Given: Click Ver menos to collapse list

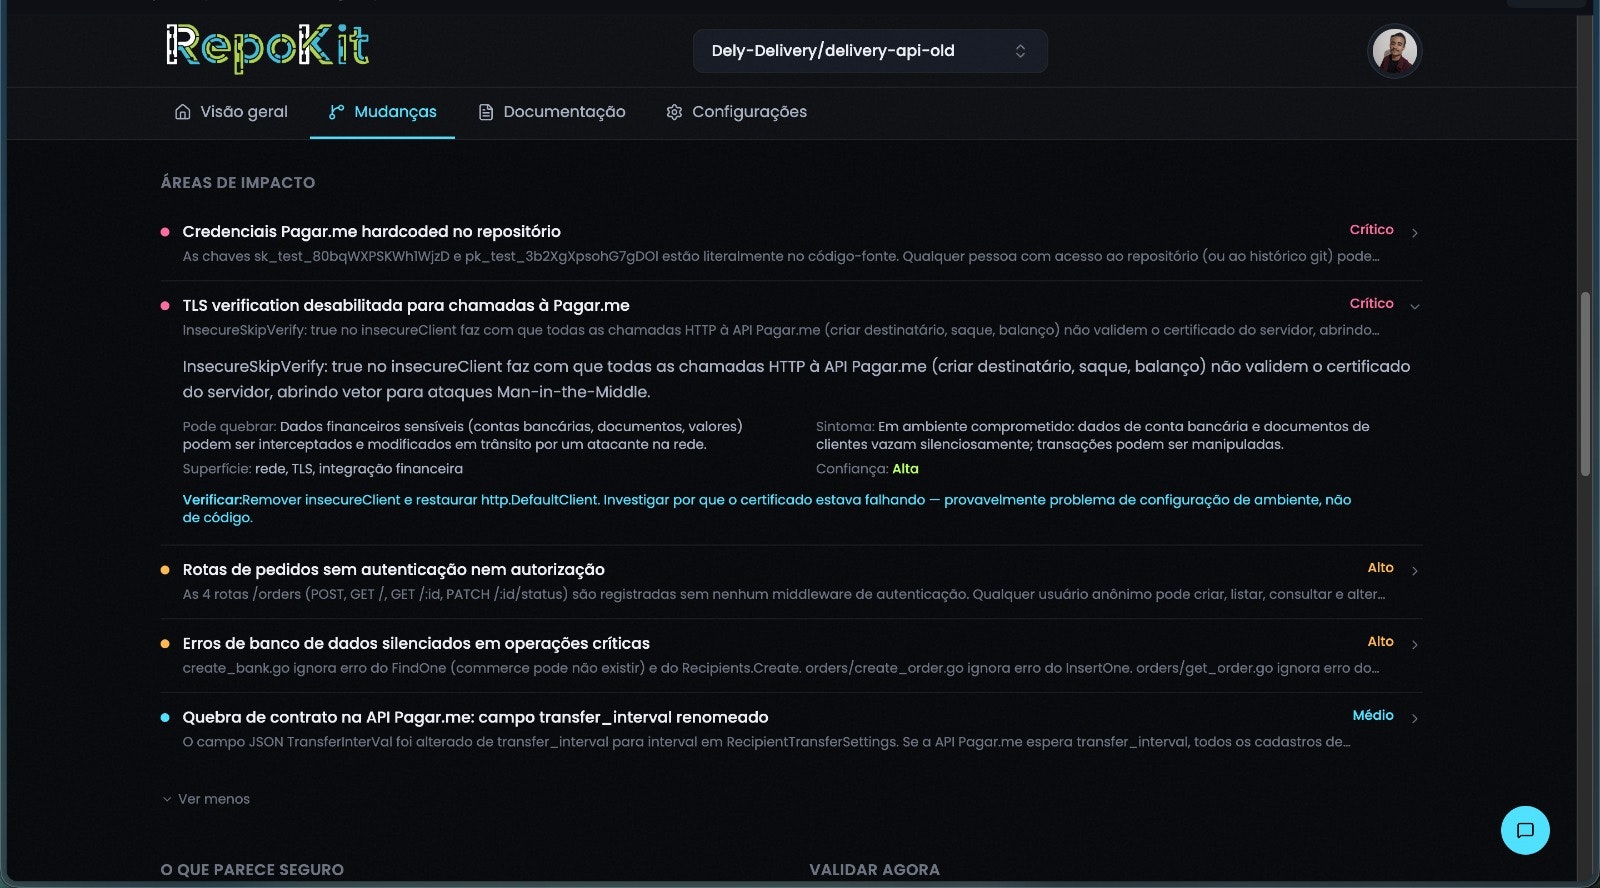Looking at the screenshot, I should click(x=206, y=799).
